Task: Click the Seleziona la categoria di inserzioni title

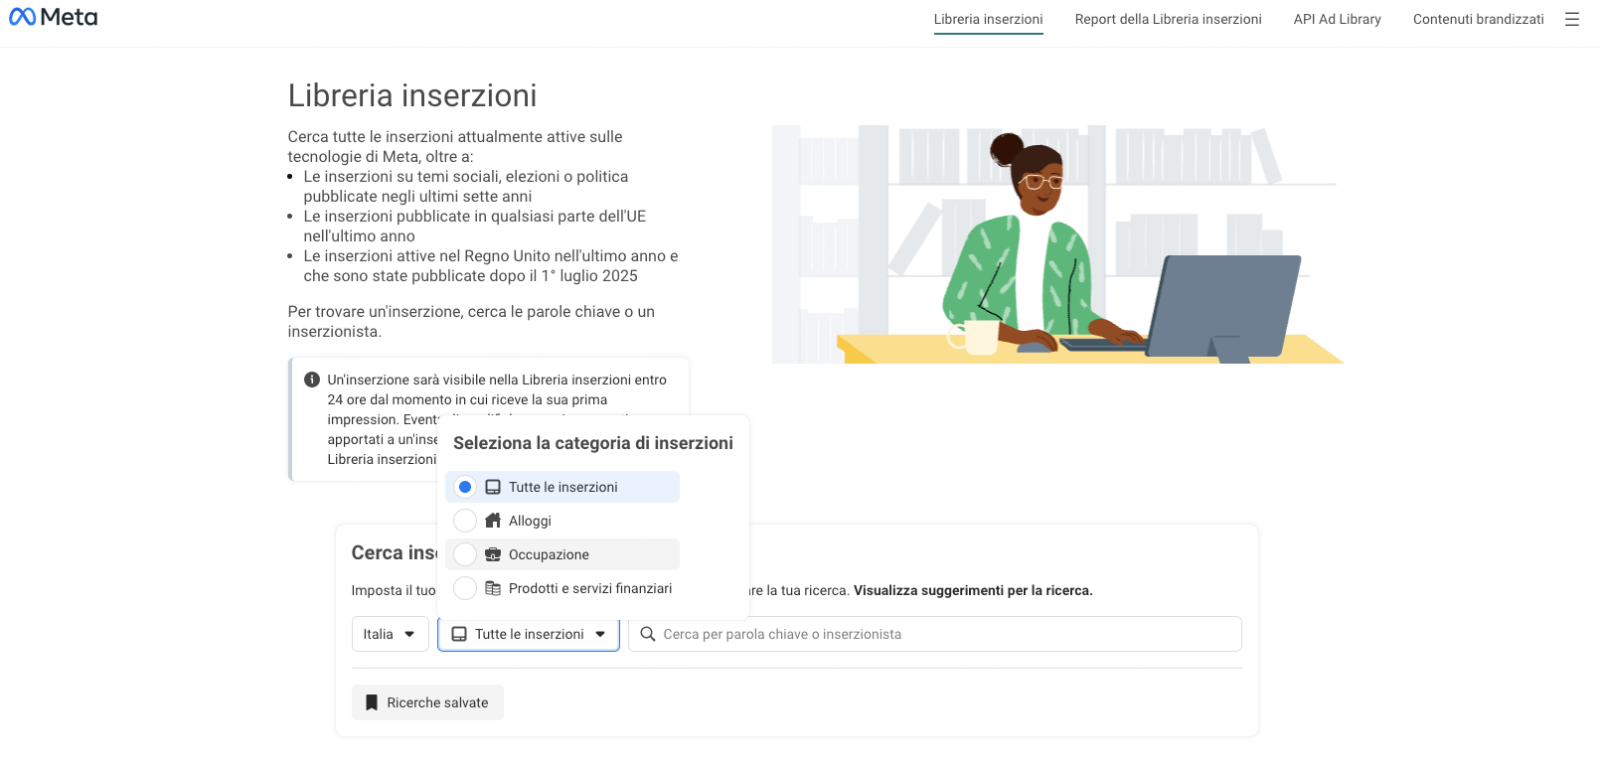Action: (x=593, y=443)
